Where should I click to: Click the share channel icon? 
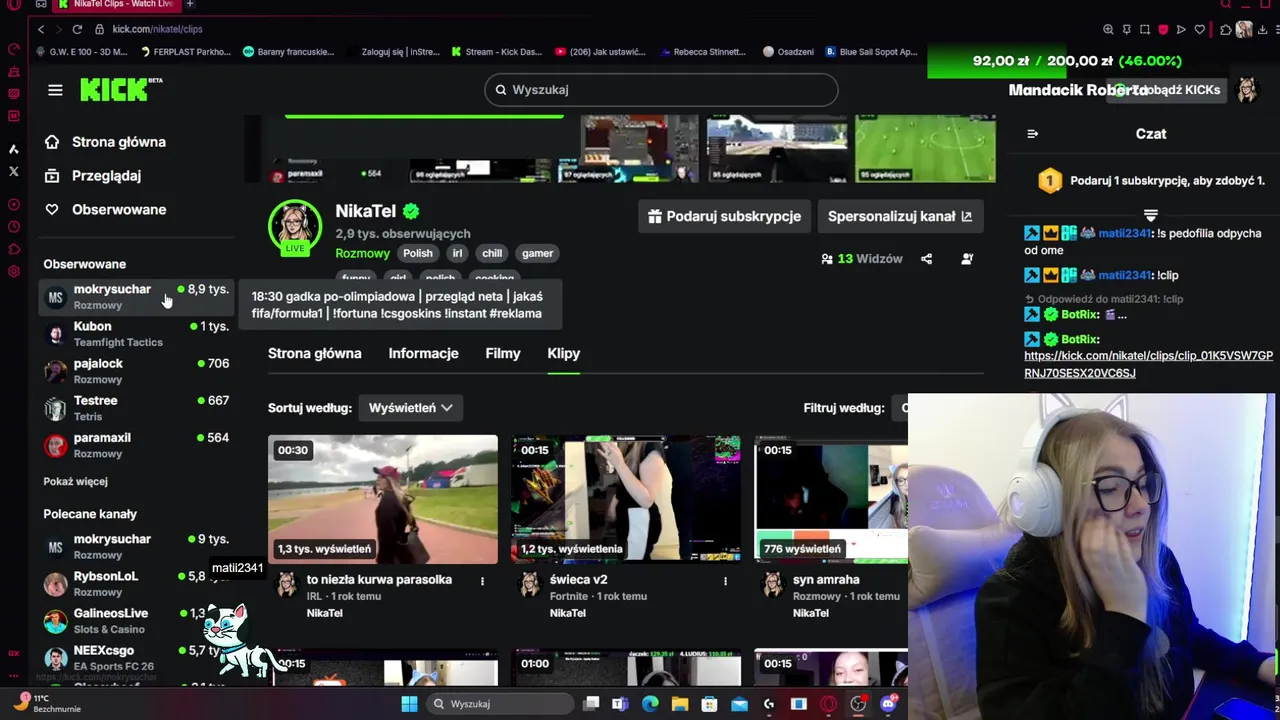(926, 259)
